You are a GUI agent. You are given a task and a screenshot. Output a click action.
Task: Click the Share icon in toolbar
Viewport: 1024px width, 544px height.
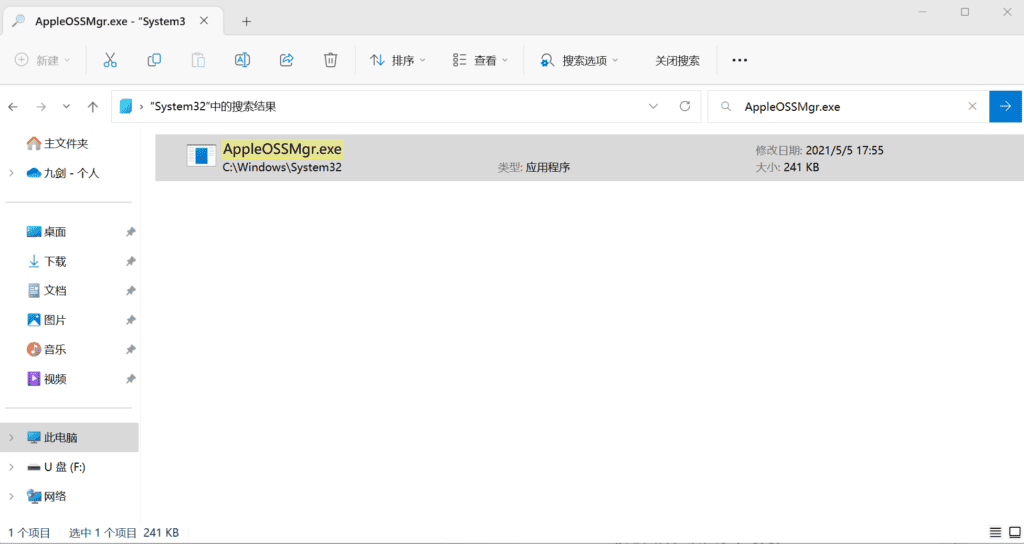pyautogui.click(x=286, y=60)
